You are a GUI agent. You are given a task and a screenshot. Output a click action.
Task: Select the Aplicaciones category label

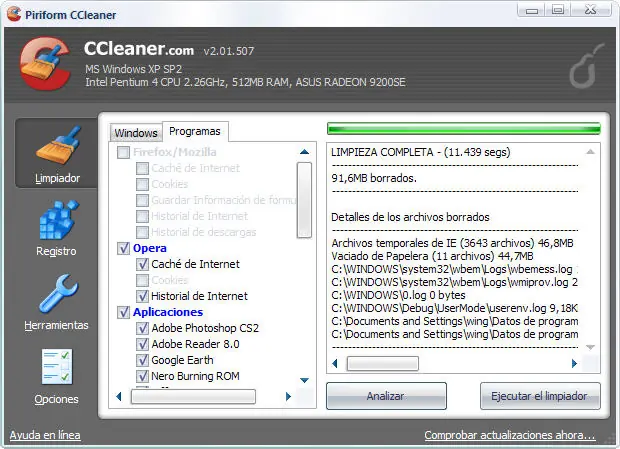coord(168,312)
